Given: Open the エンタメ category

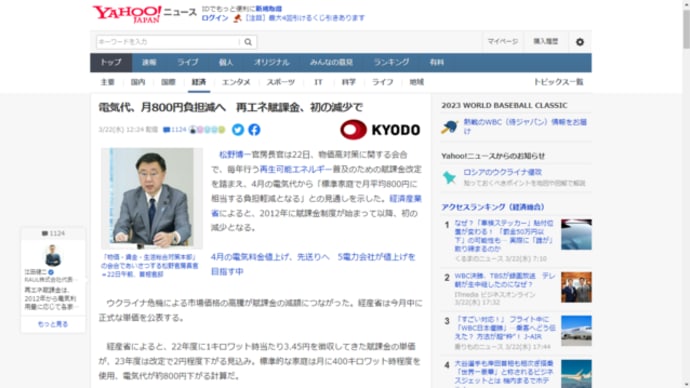Looking at the screenshot, I should (x=236, y=82).
